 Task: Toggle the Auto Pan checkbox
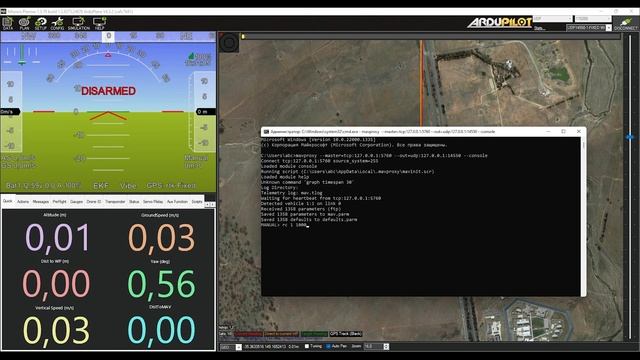click(328, 346)
